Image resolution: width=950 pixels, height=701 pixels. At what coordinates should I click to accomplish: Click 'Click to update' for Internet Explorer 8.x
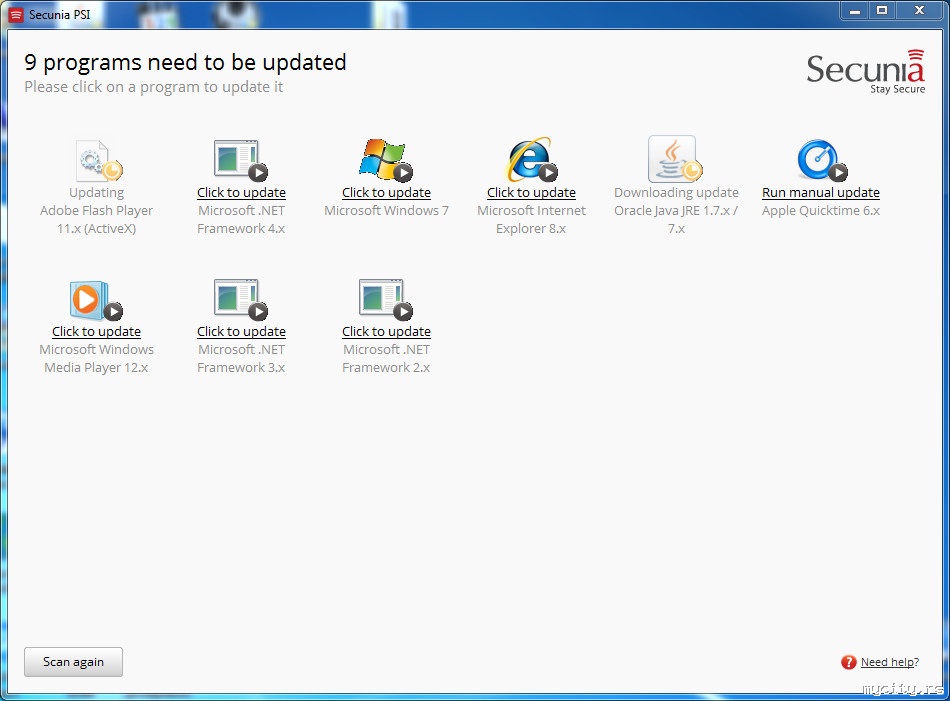click(x=531, y=193)
